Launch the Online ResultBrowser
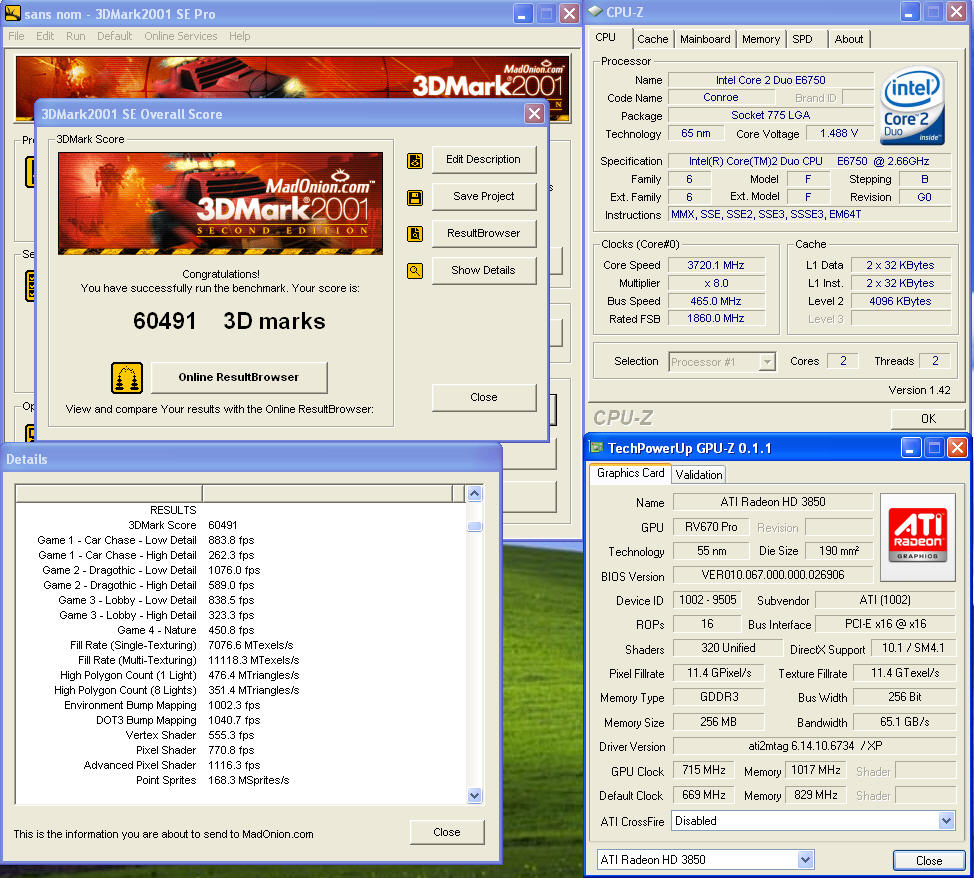The image size is (974, 878). (x=239, y=377)
